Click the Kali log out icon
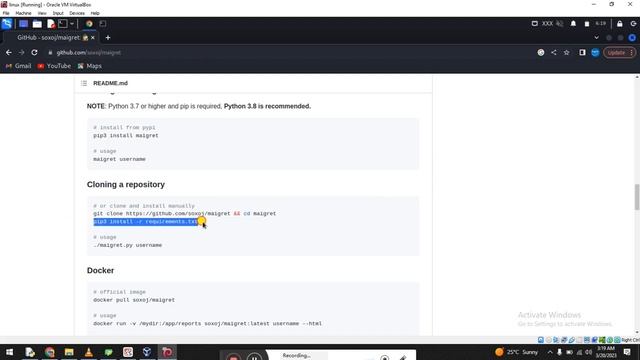 point(633,24)
